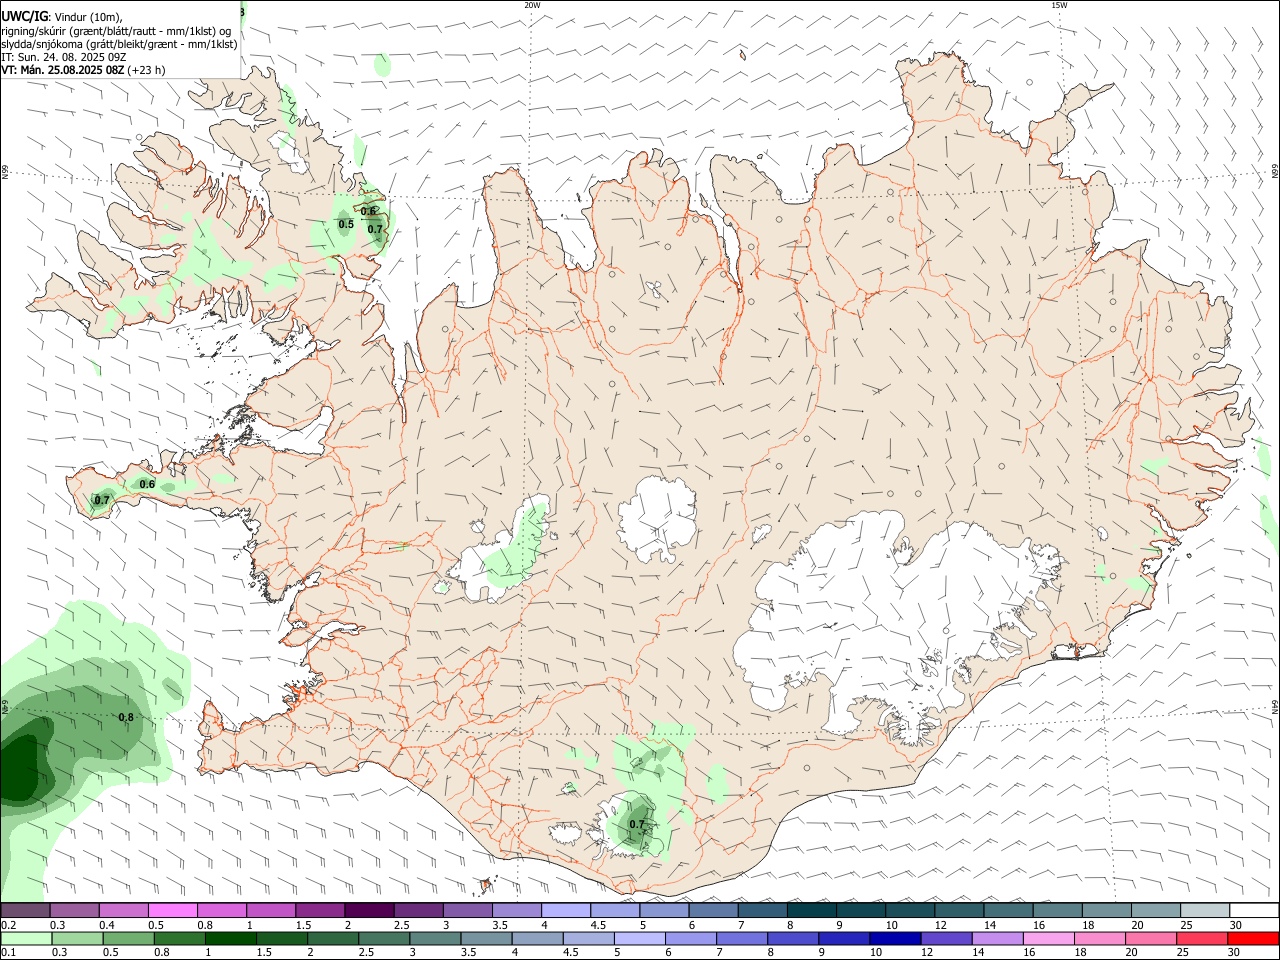Click the snow scale swatch between 4 and 4.5
Screen dimensions: 1280x960
pos(566,911)
